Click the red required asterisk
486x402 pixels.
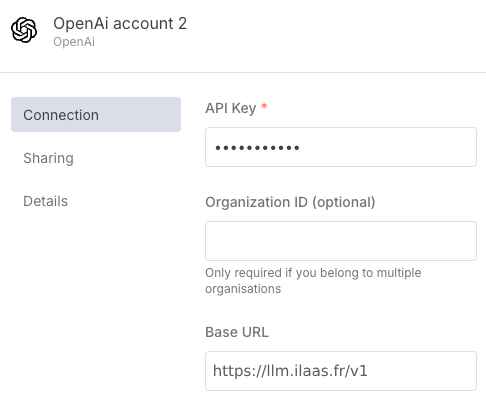point(264,106)
